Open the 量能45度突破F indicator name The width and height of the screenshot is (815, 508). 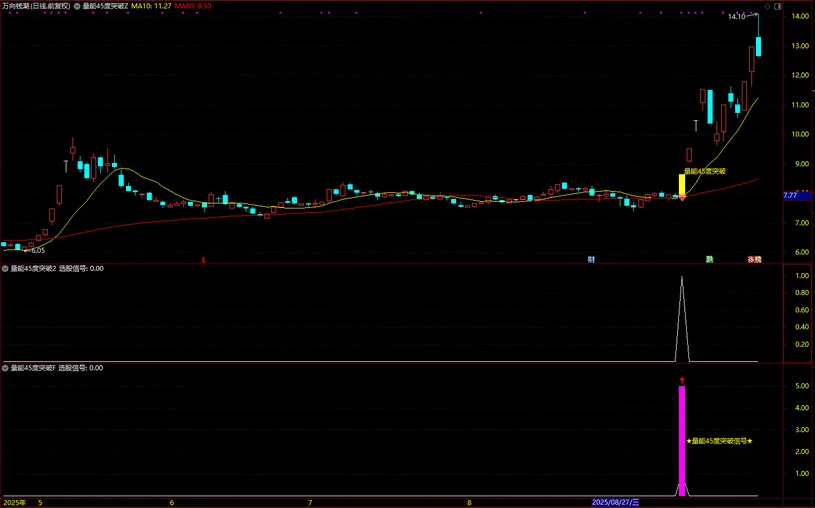[x=33, y=368]
